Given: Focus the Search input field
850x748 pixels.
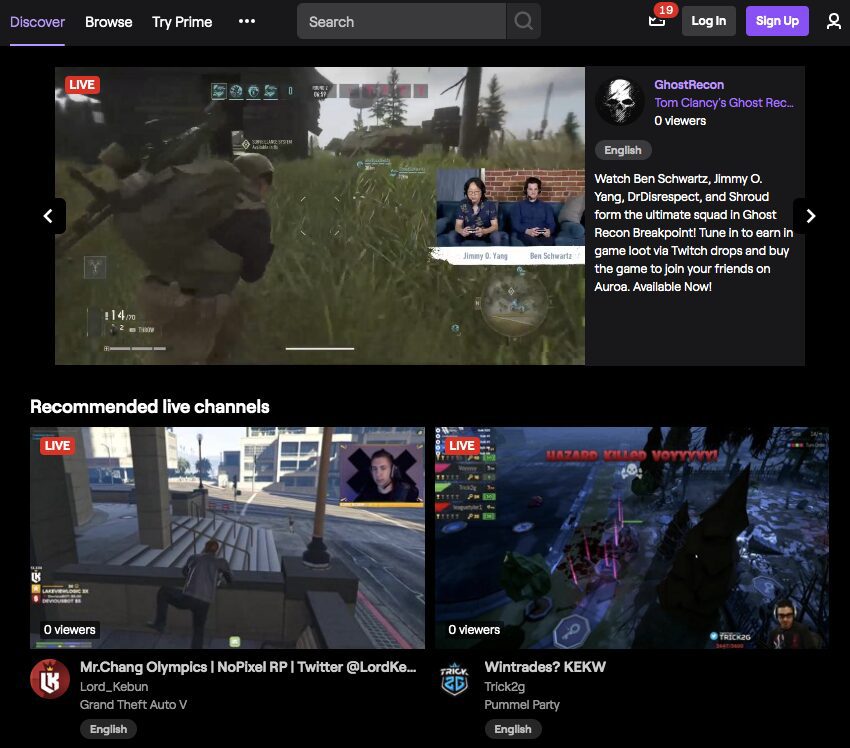Looking at the screenshot, I should [401, 21].
